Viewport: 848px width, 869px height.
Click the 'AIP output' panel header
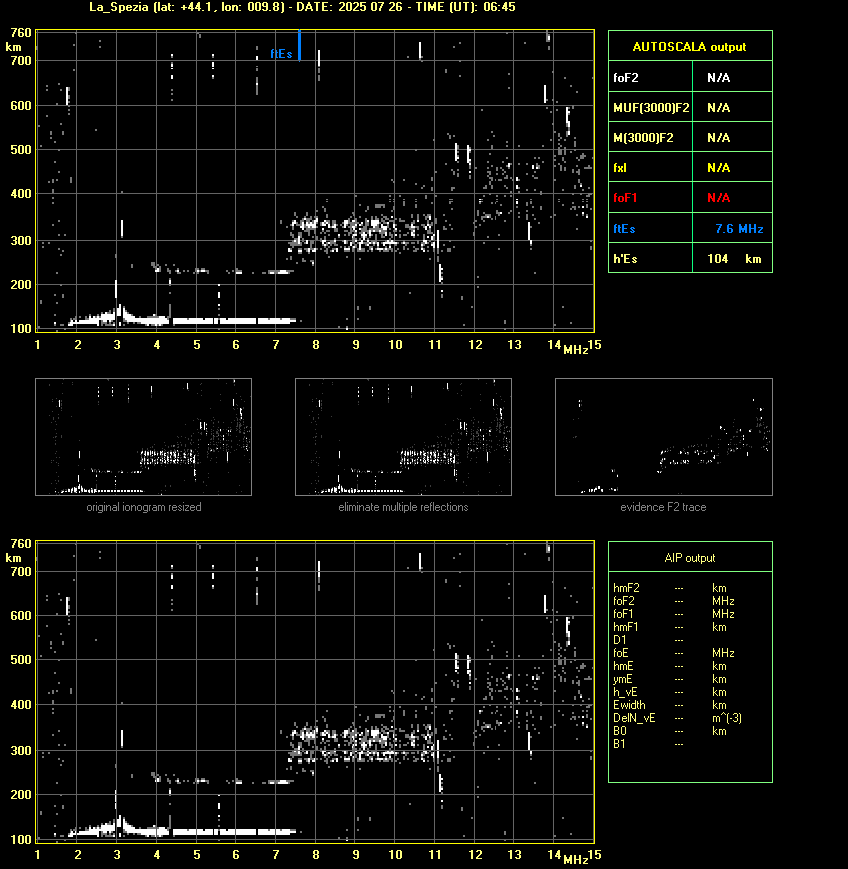[690, 558]
